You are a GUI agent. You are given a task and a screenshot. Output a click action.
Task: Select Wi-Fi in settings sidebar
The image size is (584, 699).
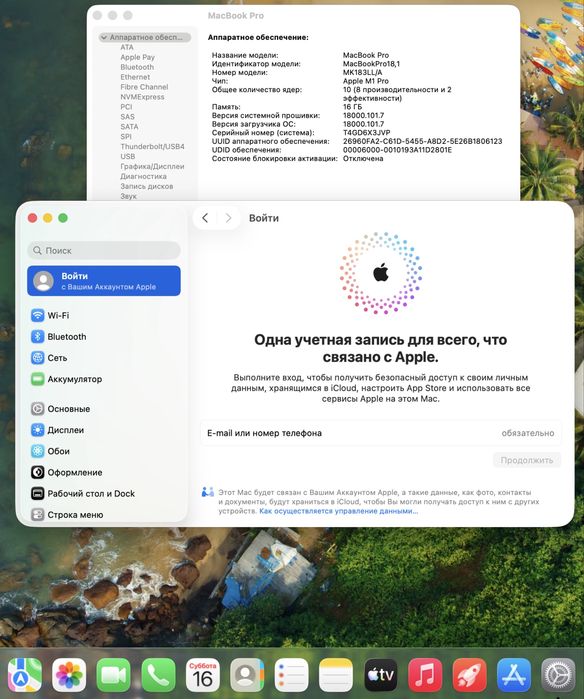point(104,315)
